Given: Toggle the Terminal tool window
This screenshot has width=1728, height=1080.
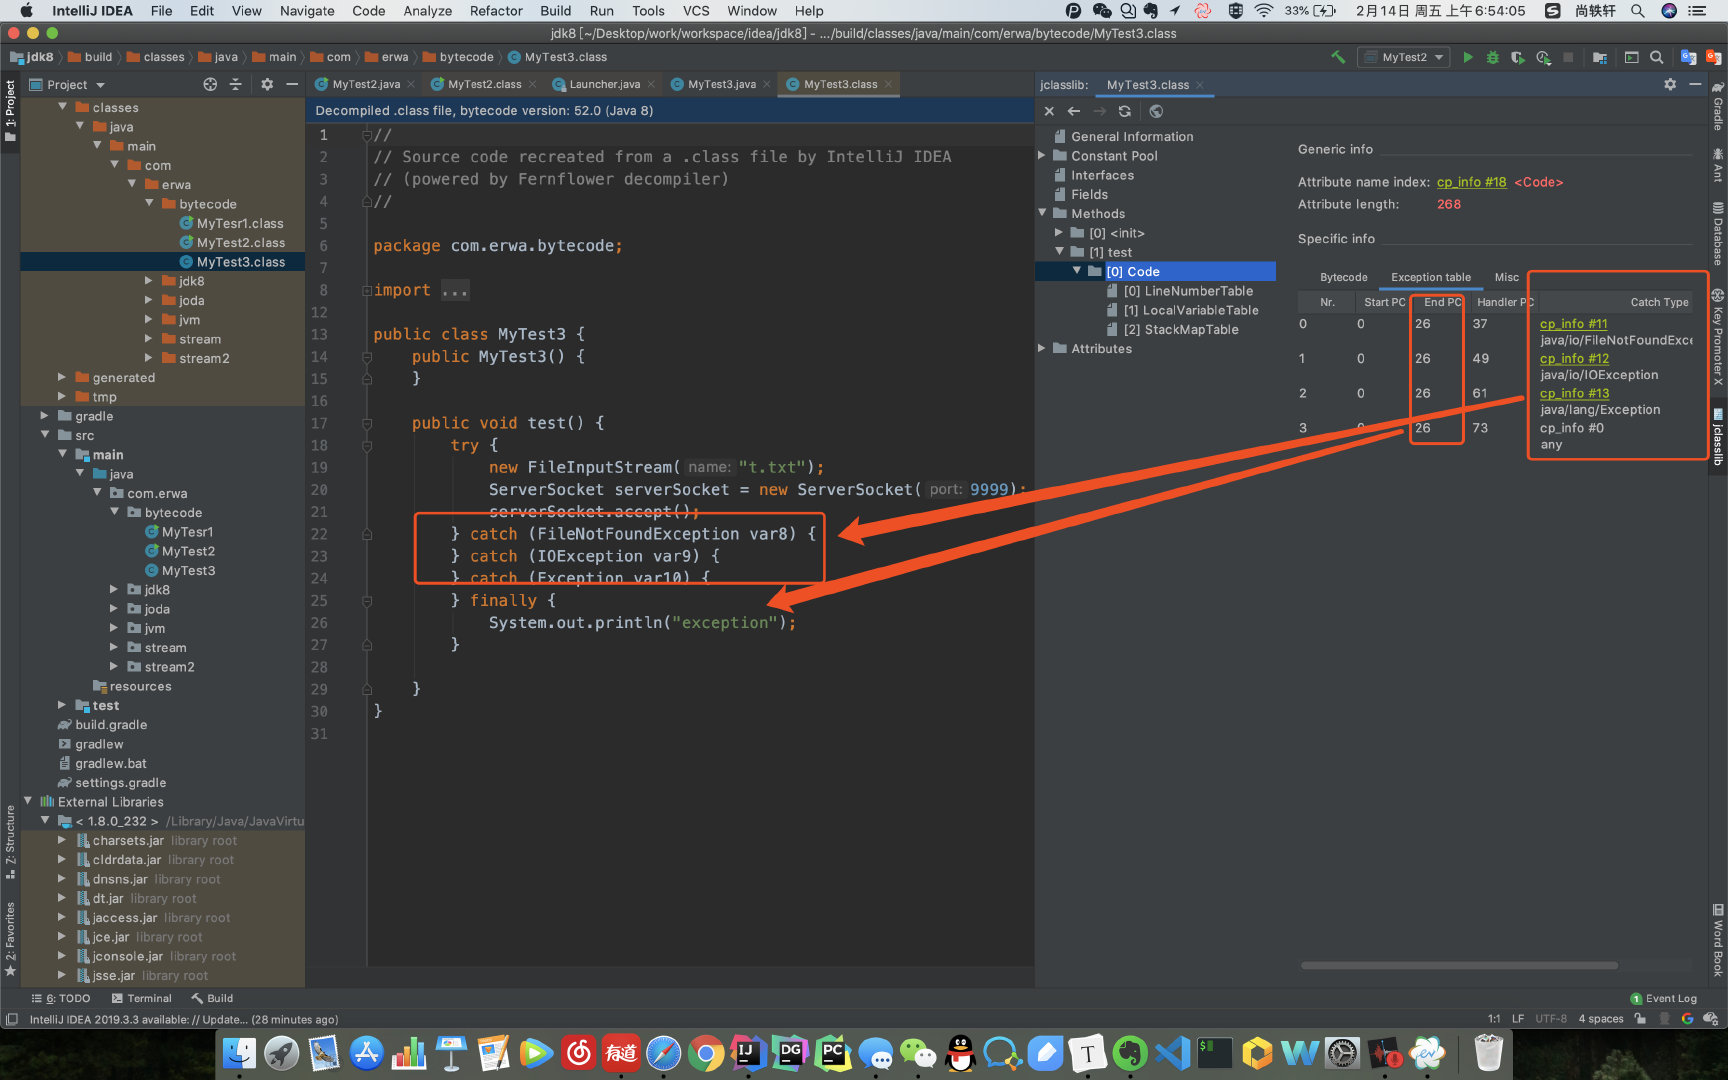Looking at the screenshot, I should click(x=141, y=998).
